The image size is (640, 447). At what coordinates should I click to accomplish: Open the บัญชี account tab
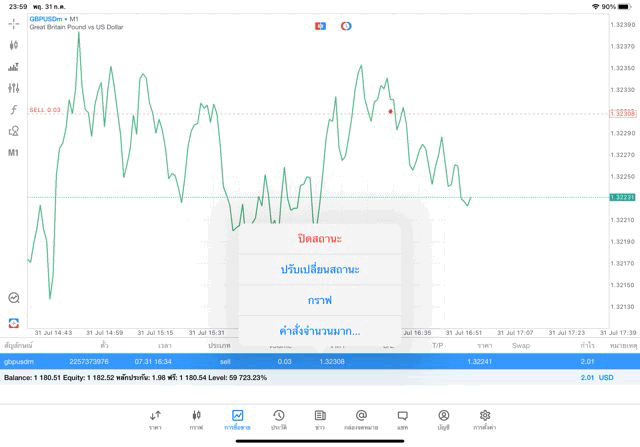pyautogui.click(x=443, y=419)
